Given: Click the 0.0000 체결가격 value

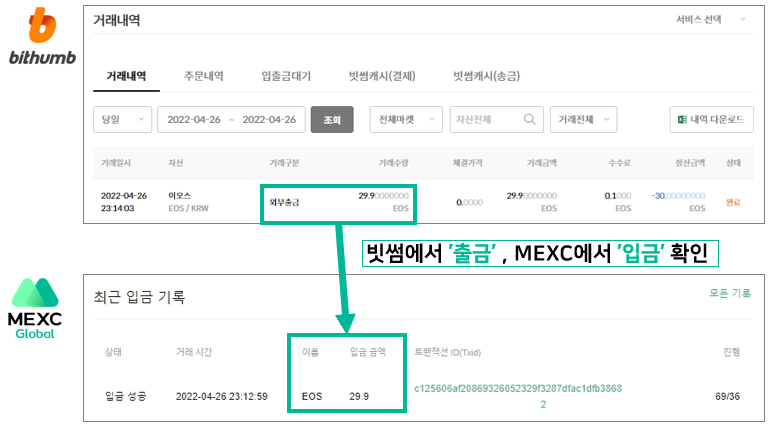Looking at the screenshot, I should [469, 202].
